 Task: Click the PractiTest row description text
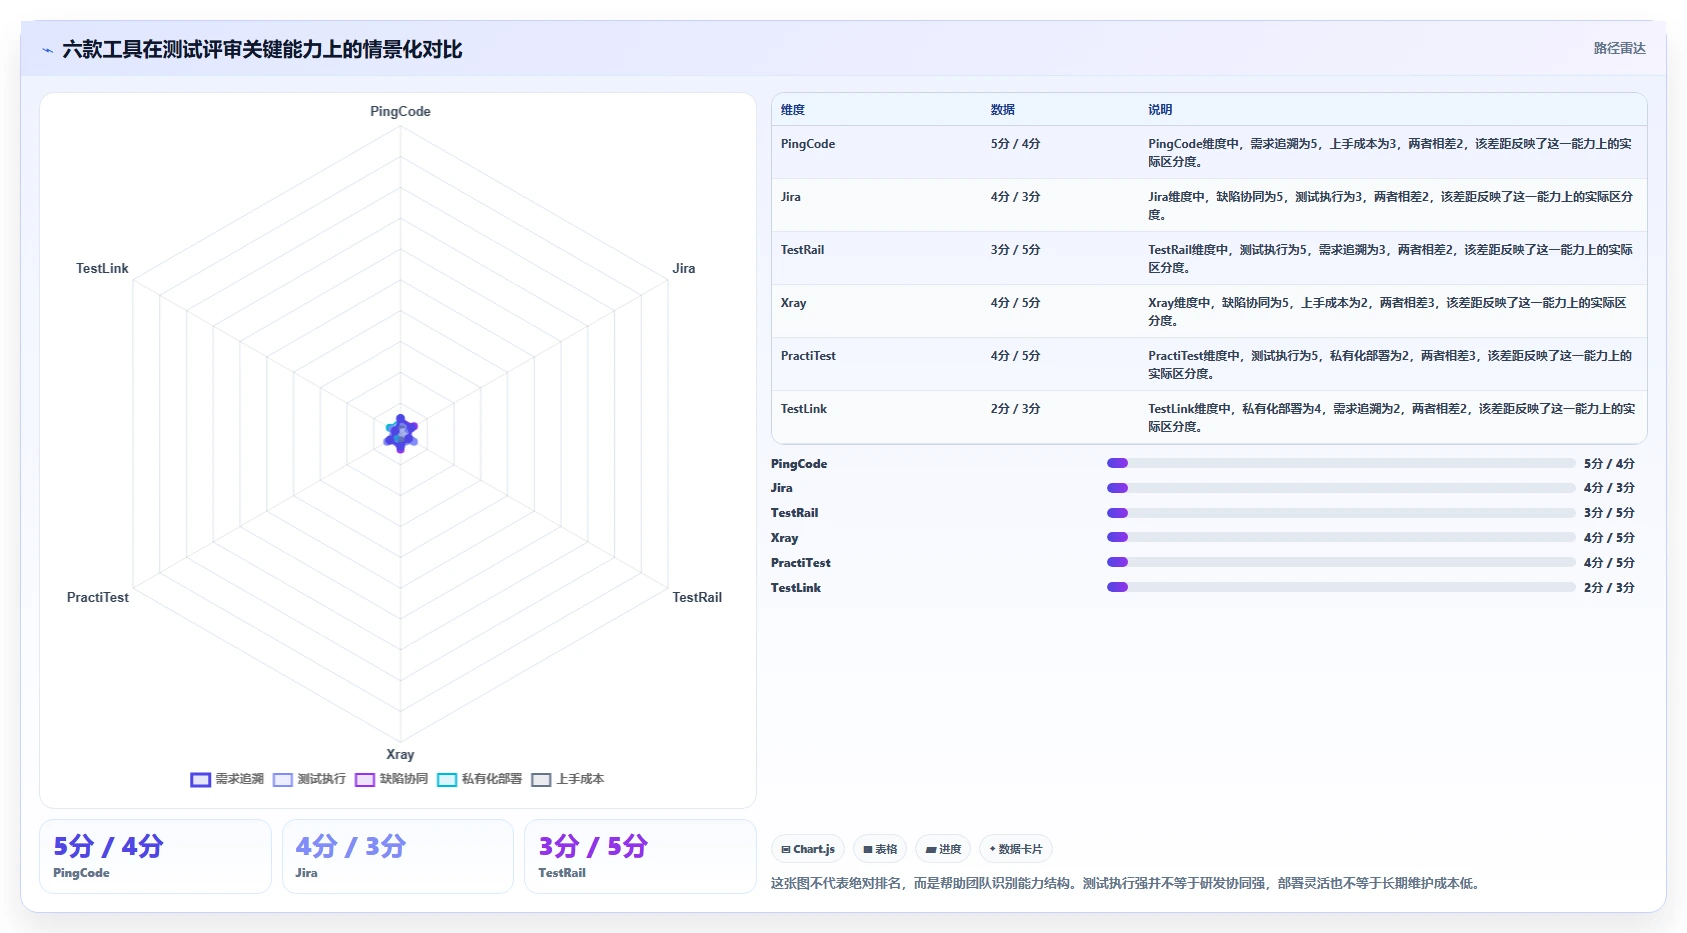point(1390,365)
